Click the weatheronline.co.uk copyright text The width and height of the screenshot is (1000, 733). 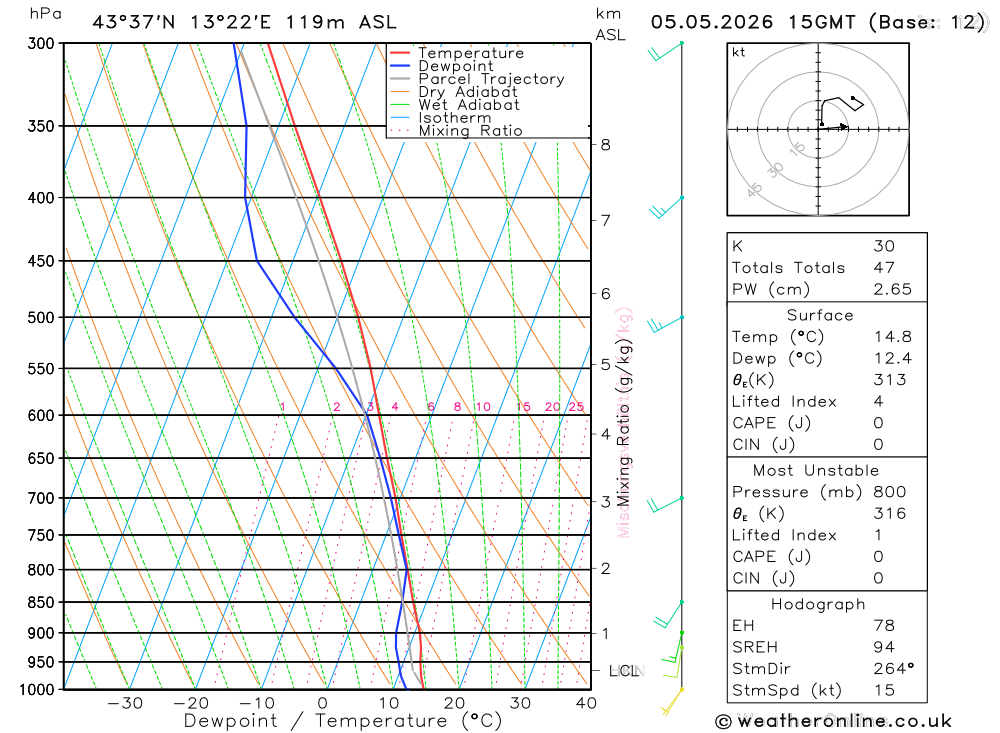[833, 721]
